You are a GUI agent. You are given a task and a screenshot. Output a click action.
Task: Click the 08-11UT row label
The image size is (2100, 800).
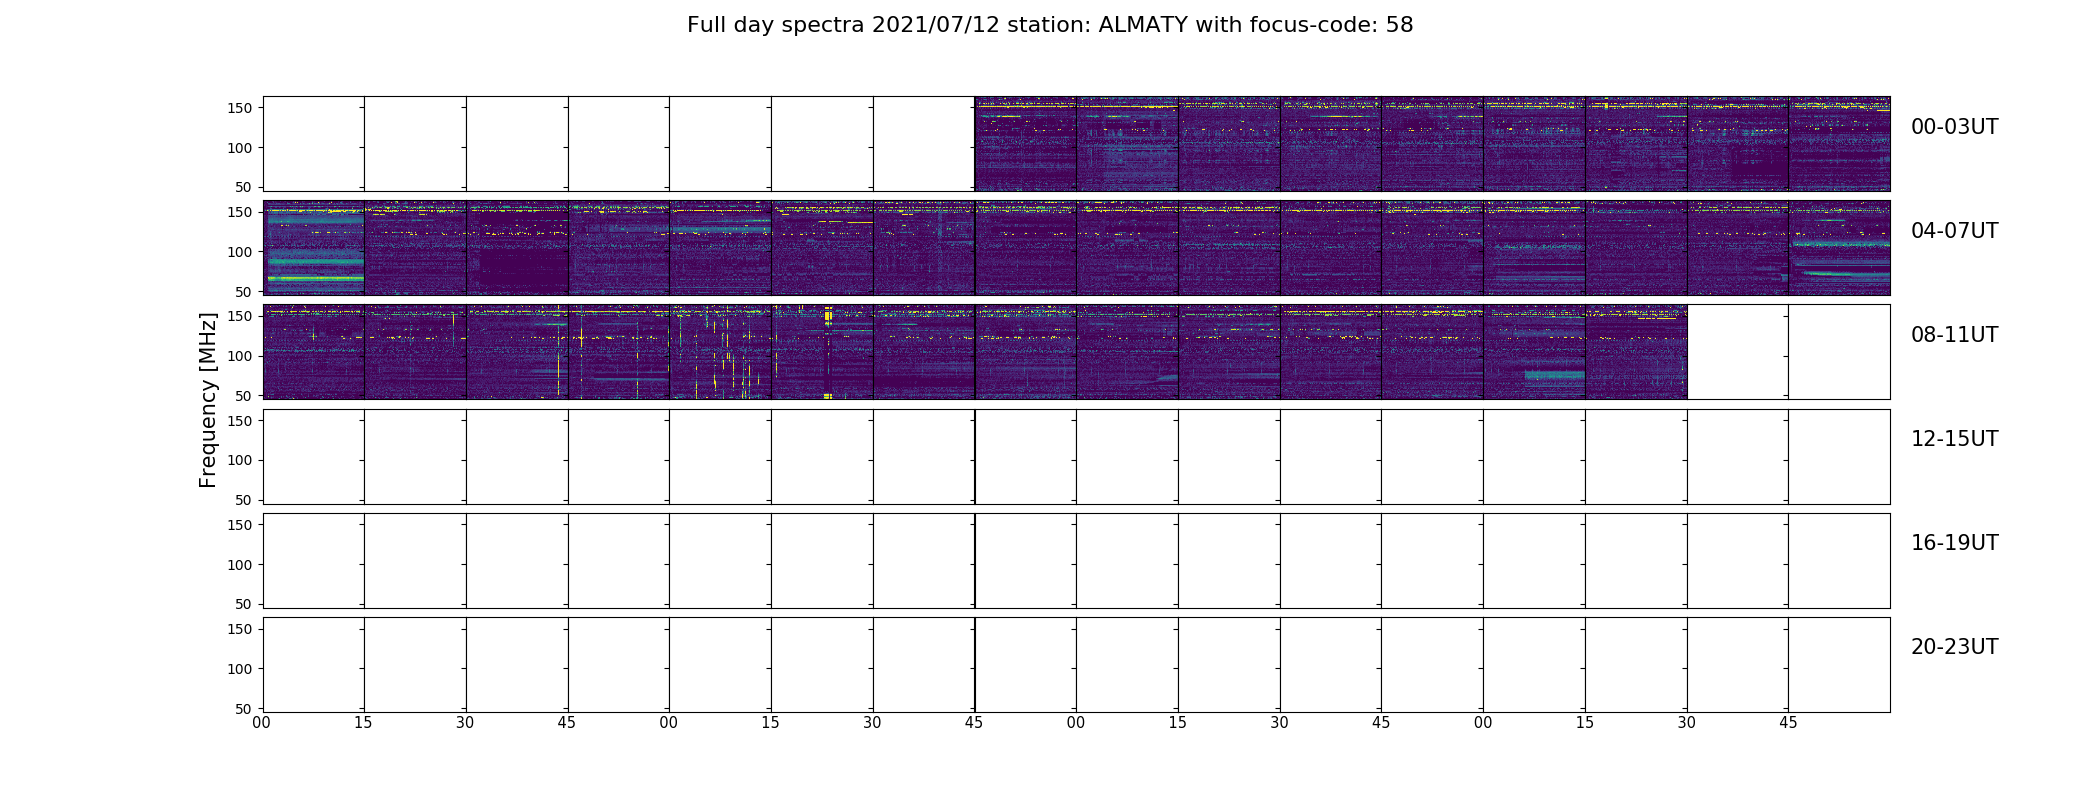tap(1954, 335)
